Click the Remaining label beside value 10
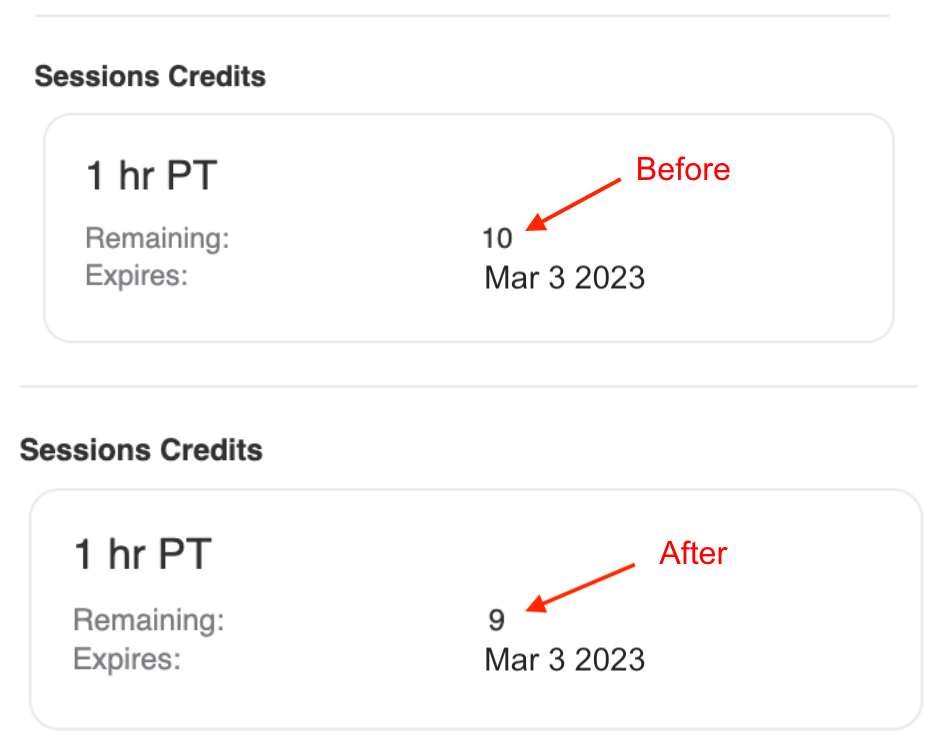 pos(157,239)
